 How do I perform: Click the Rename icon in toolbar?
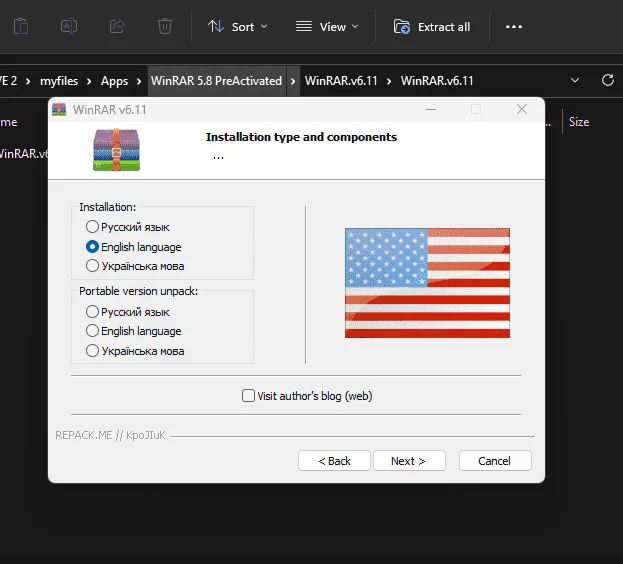[x=69, y=27]
